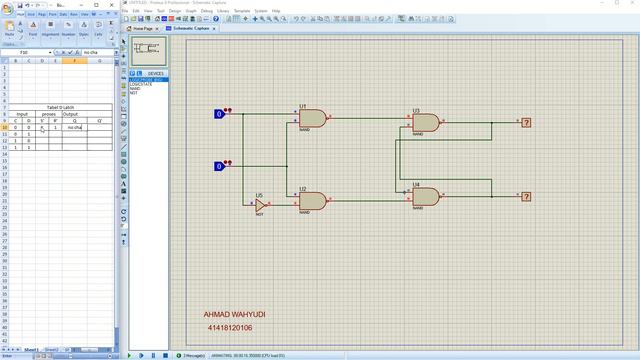Select the Junction dot mode tool

124,56
